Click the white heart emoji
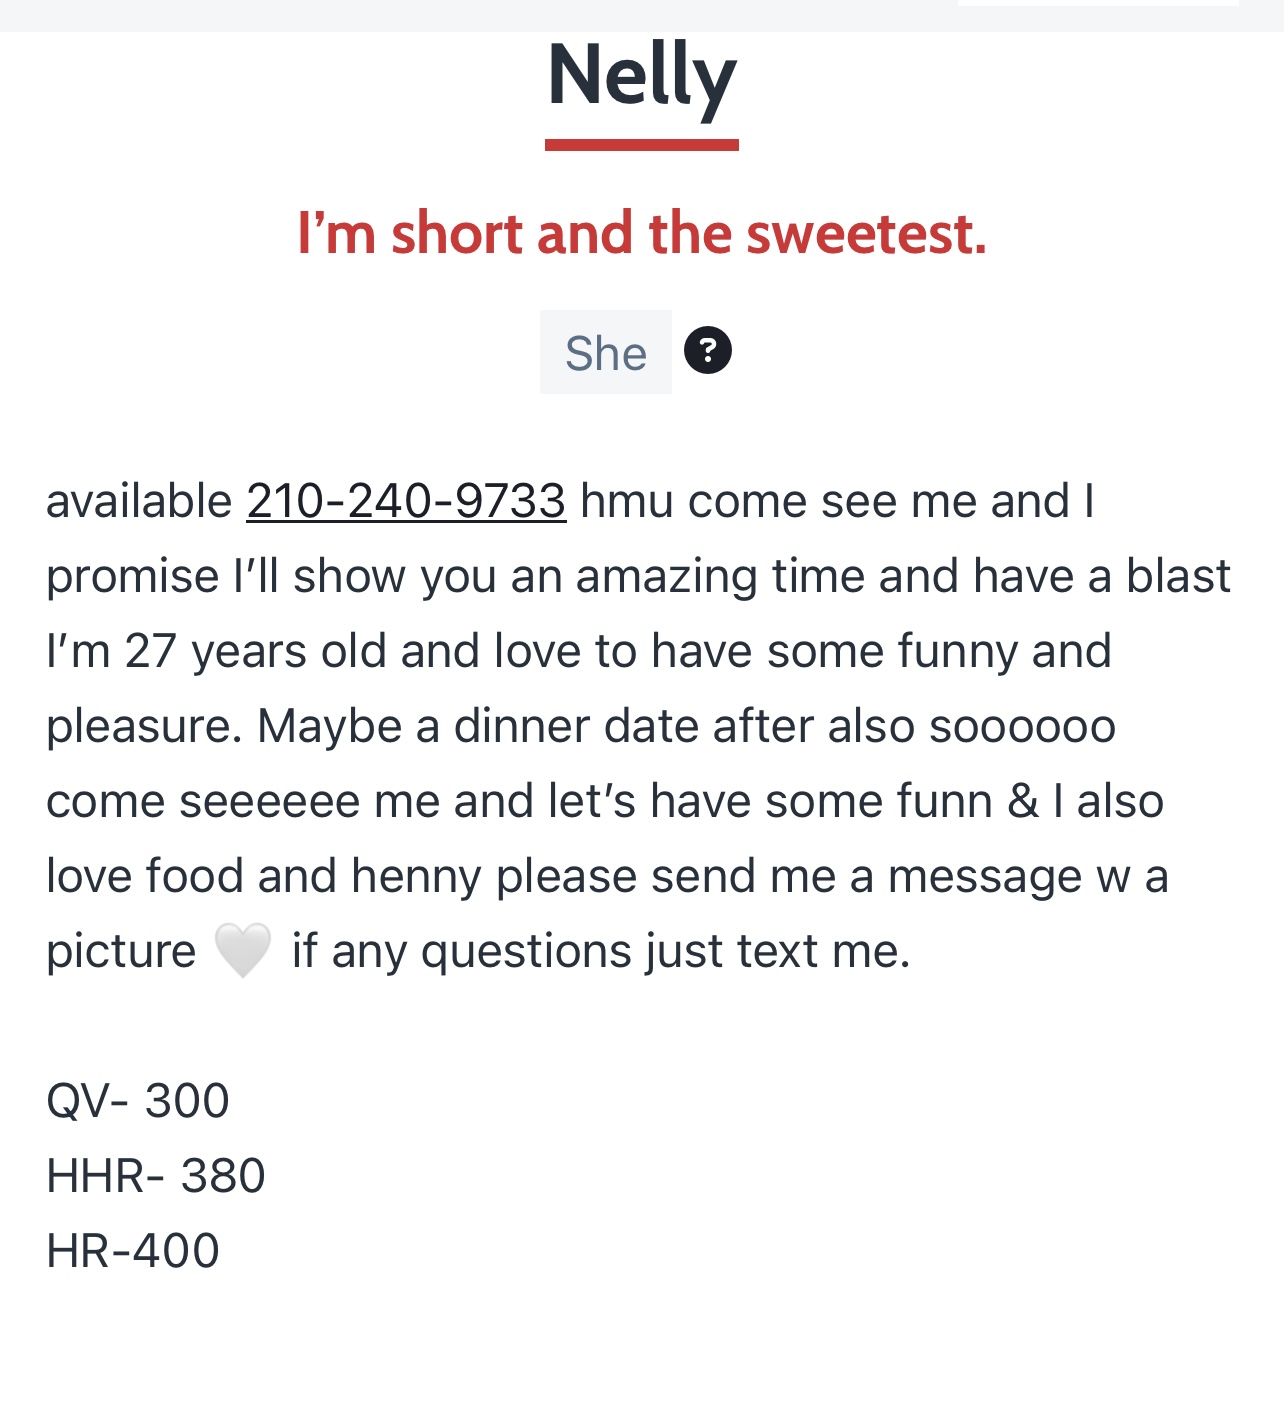This screenshot has width=1284, height=1427. pyautogui.click(x=243, y=950)
